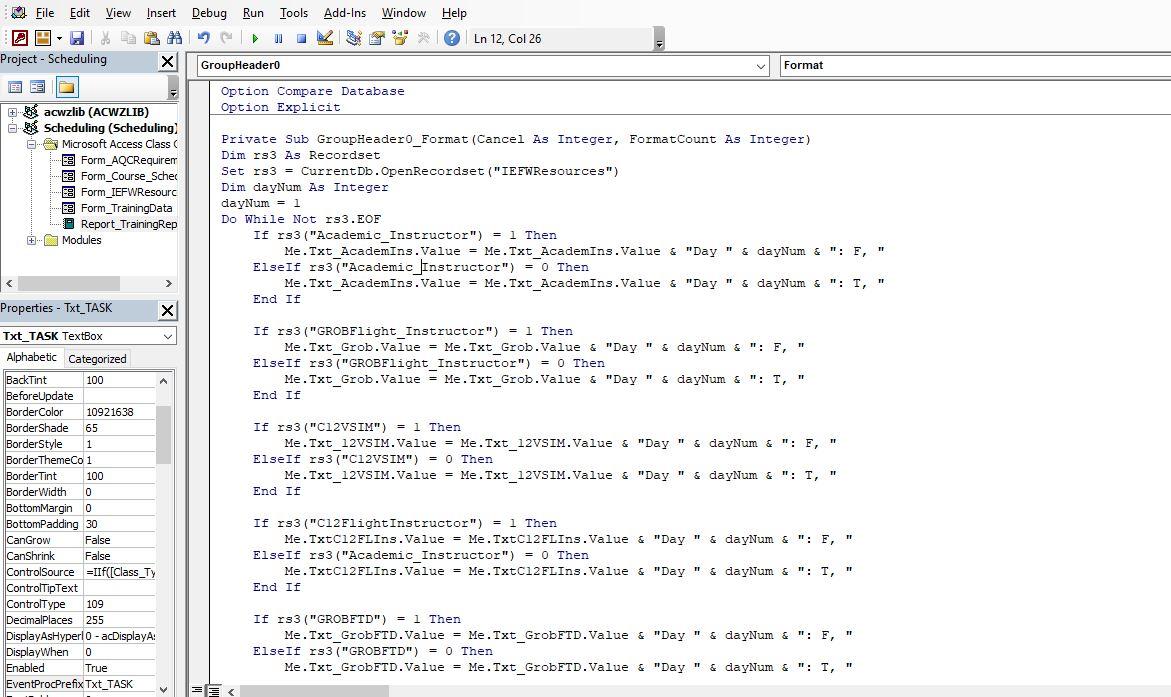Reset the running code with the stop icon
This screenshot has width=1171, height=697.
pyautogui.click(x=302, y=37)
